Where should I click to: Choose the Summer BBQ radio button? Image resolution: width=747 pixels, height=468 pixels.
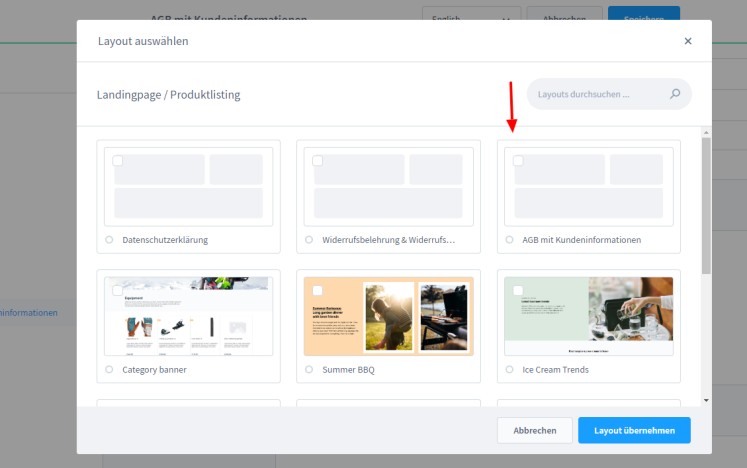click(x=309, y=369)
